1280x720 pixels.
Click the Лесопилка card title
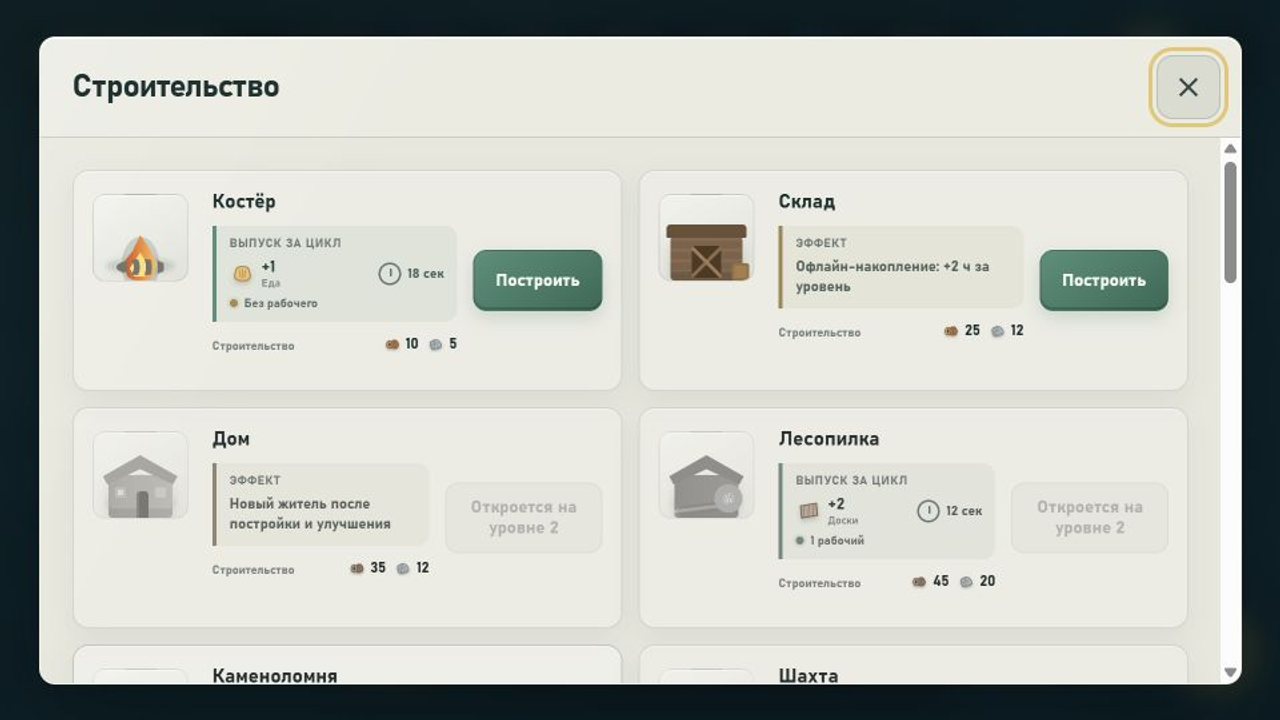[x=829, y=438]
